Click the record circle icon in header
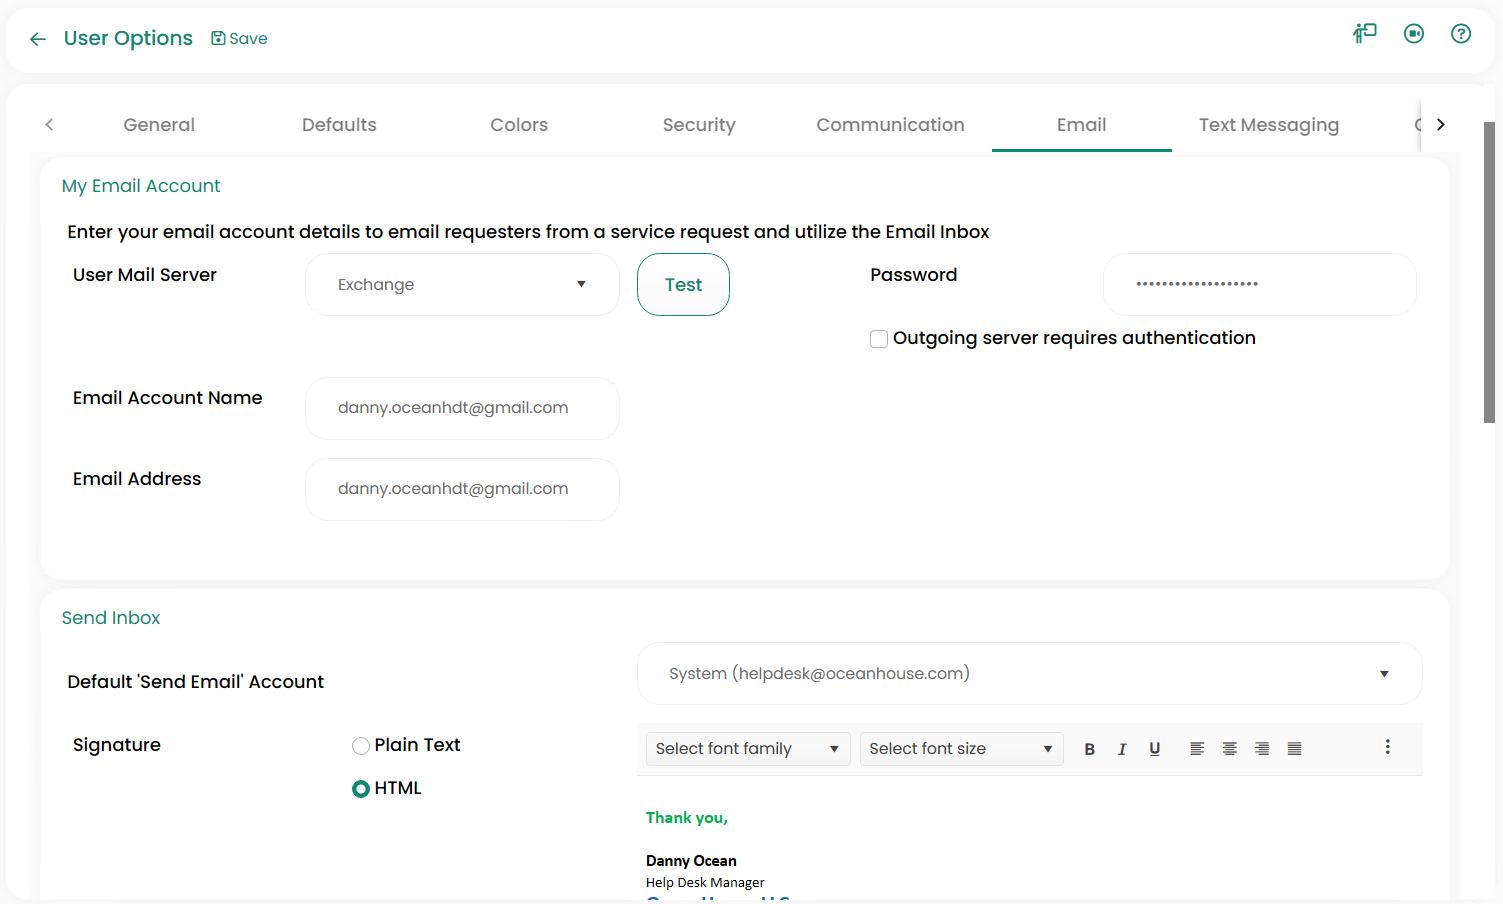 click(x=1413, y=34)
